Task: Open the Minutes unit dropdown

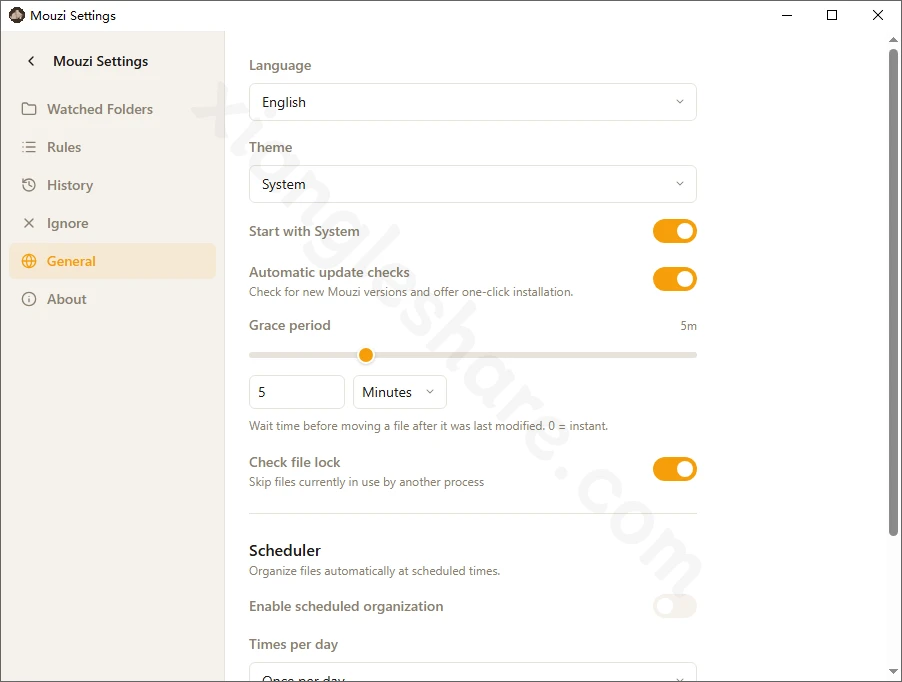Action: (x=400, y=392)
